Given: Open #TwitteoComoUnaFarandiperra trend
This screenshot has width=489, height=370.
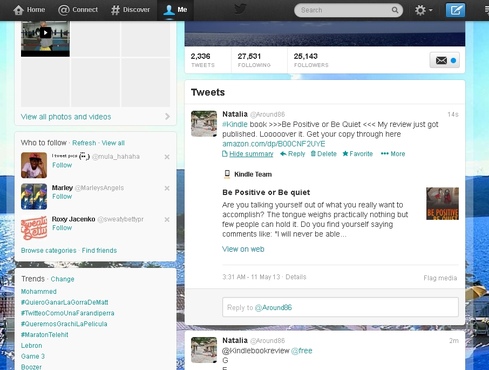Looking at the screenshot, I should click(x=68, y=313).
